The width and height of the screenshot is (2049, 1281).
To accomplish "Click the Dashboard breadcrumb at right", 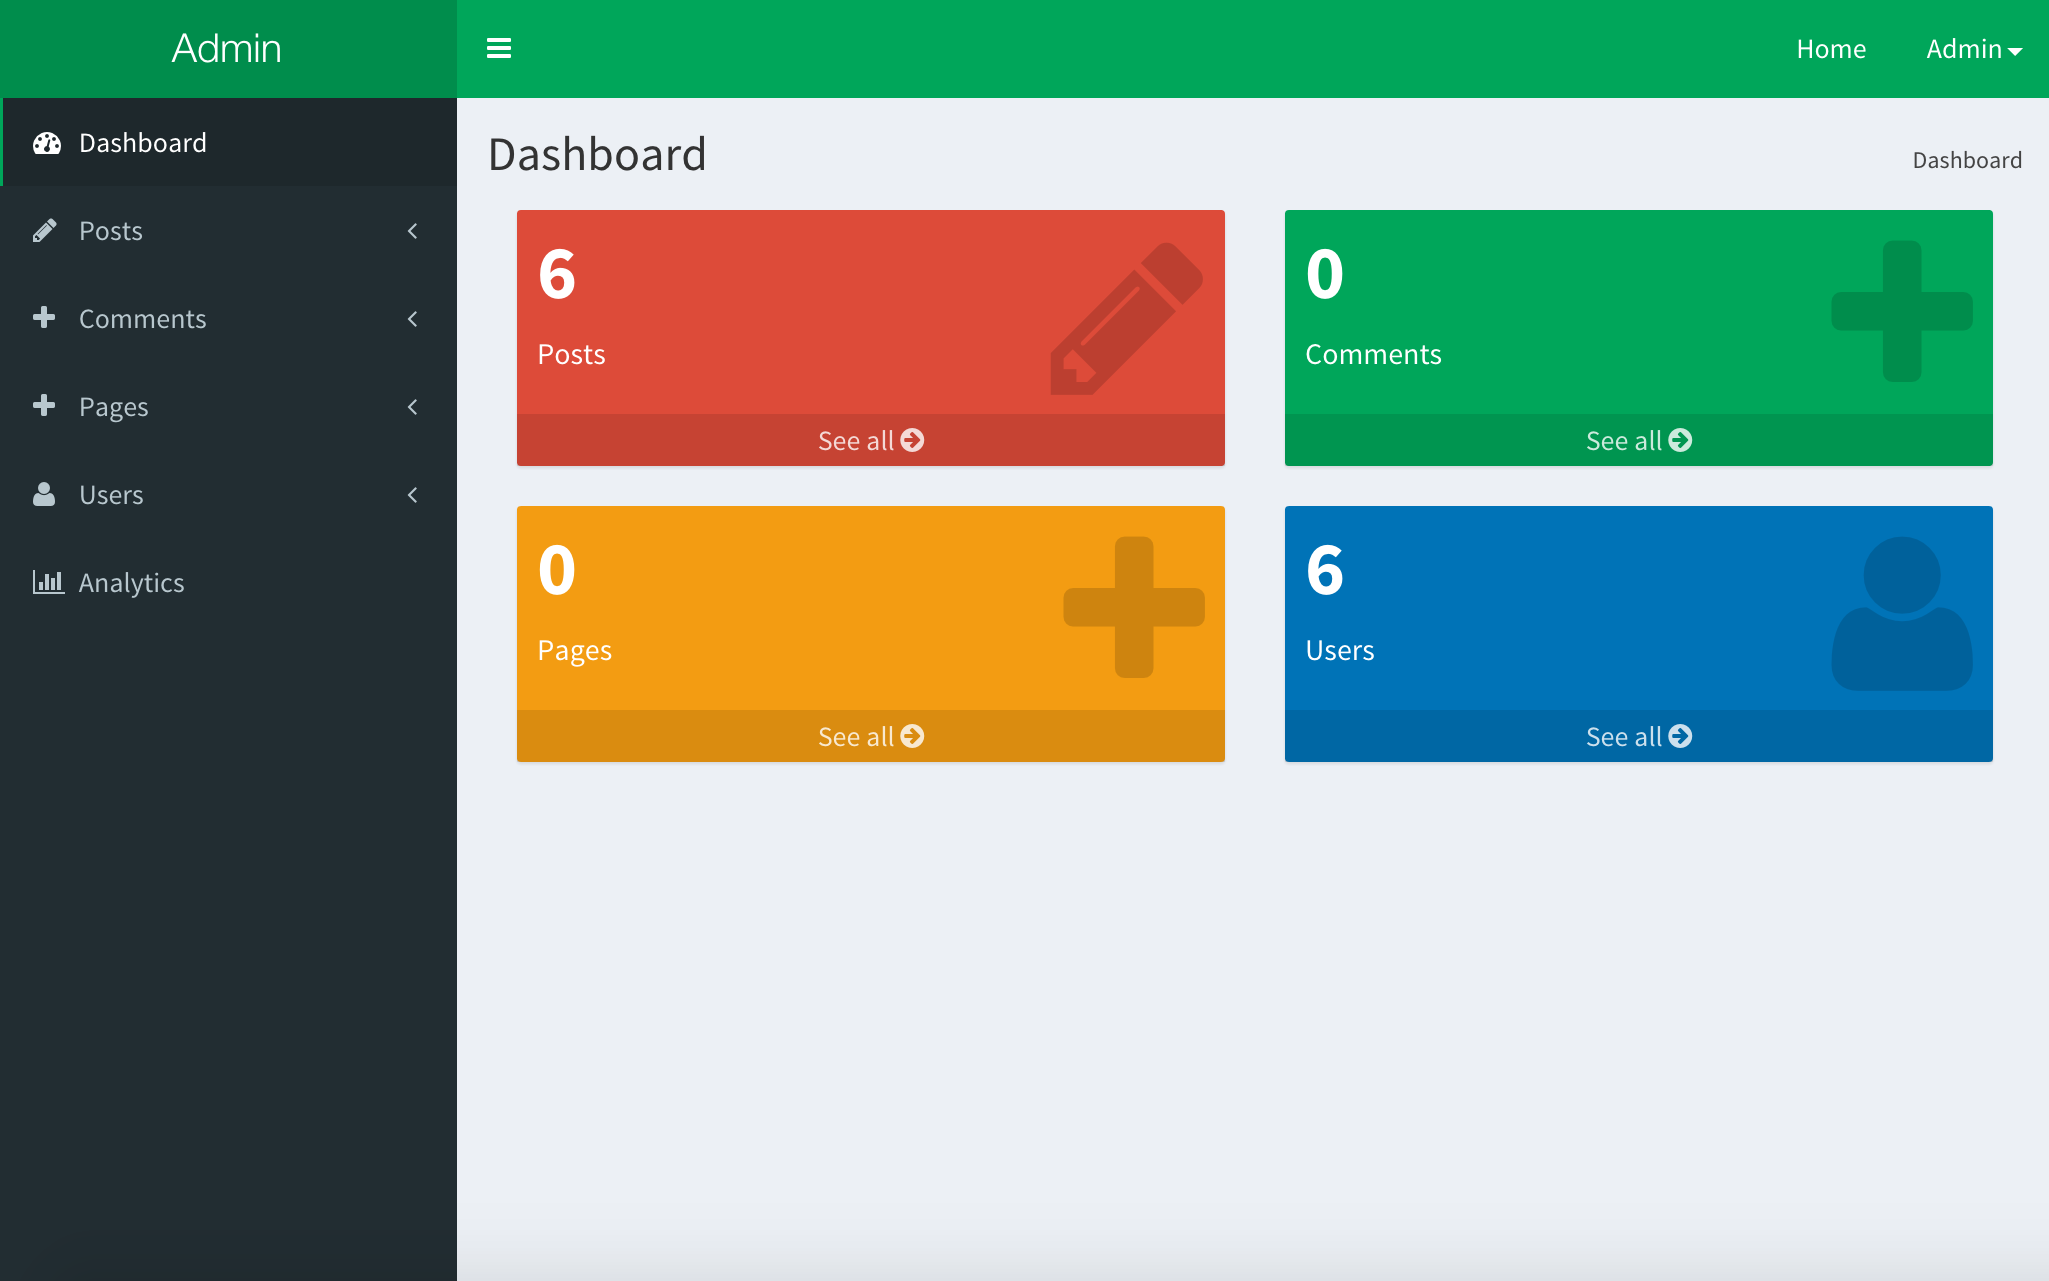I will tap(1966, 160).
